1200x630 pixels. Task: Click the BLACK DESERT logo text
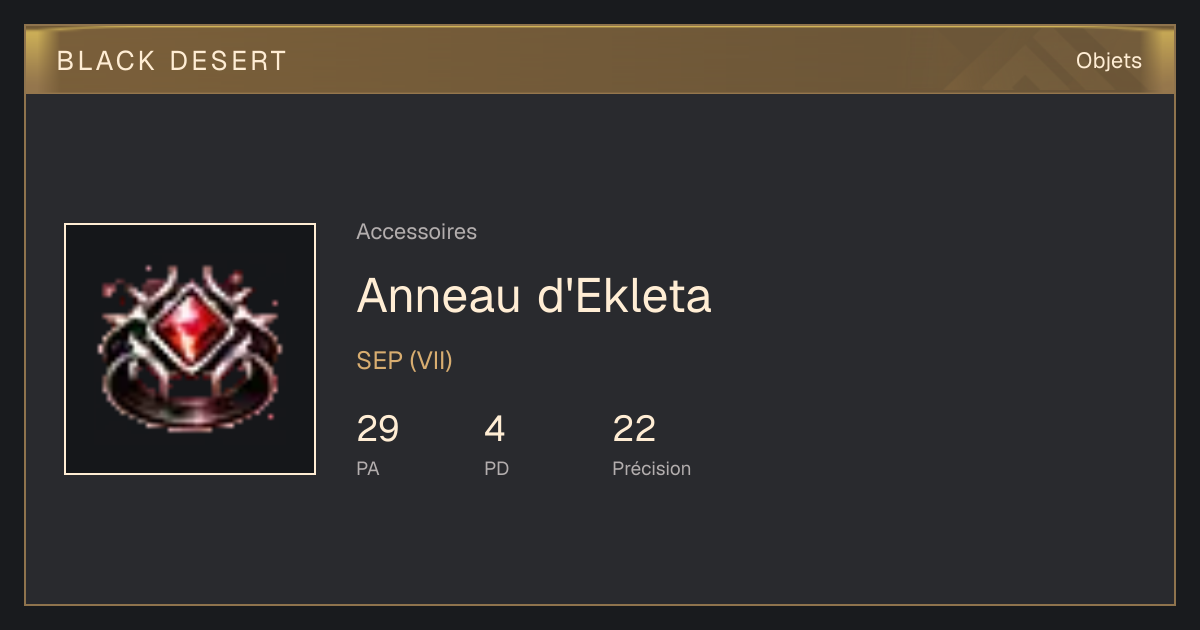click(172, 61)
